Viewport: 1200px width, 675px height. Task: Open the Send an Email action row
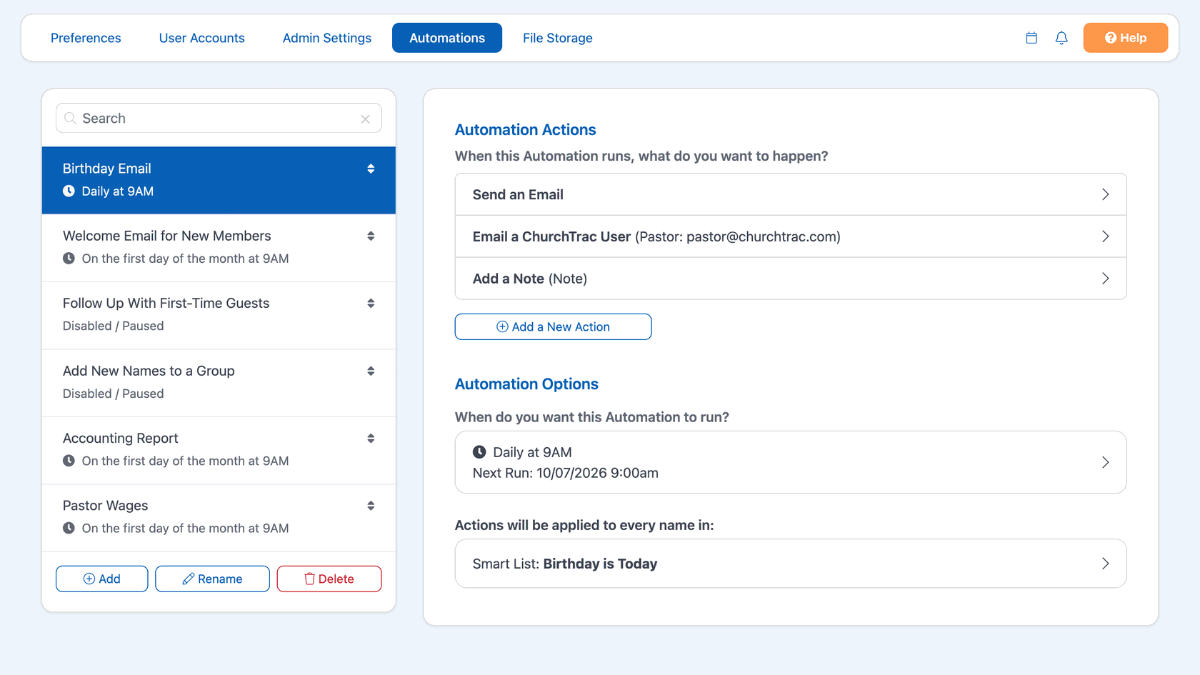[x=791, y=195]
